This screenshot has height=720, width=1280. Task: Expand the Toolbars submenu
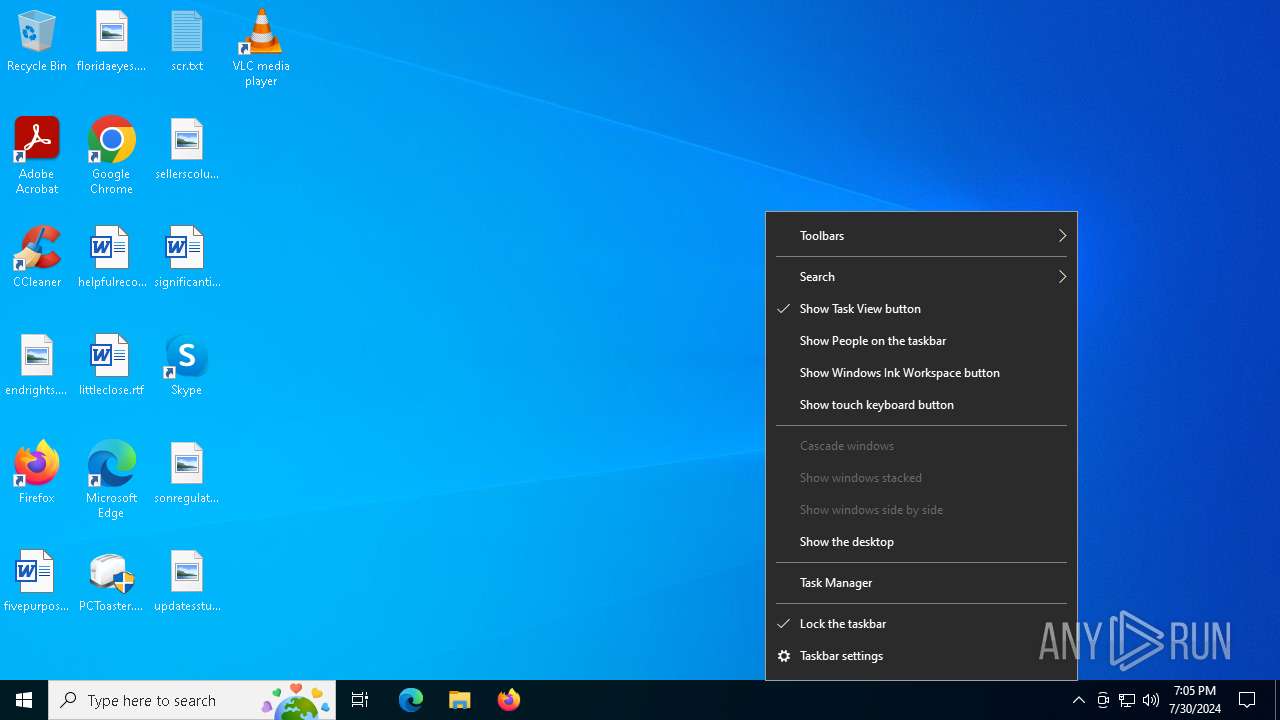pyautogui.click(x=921, y=236)
